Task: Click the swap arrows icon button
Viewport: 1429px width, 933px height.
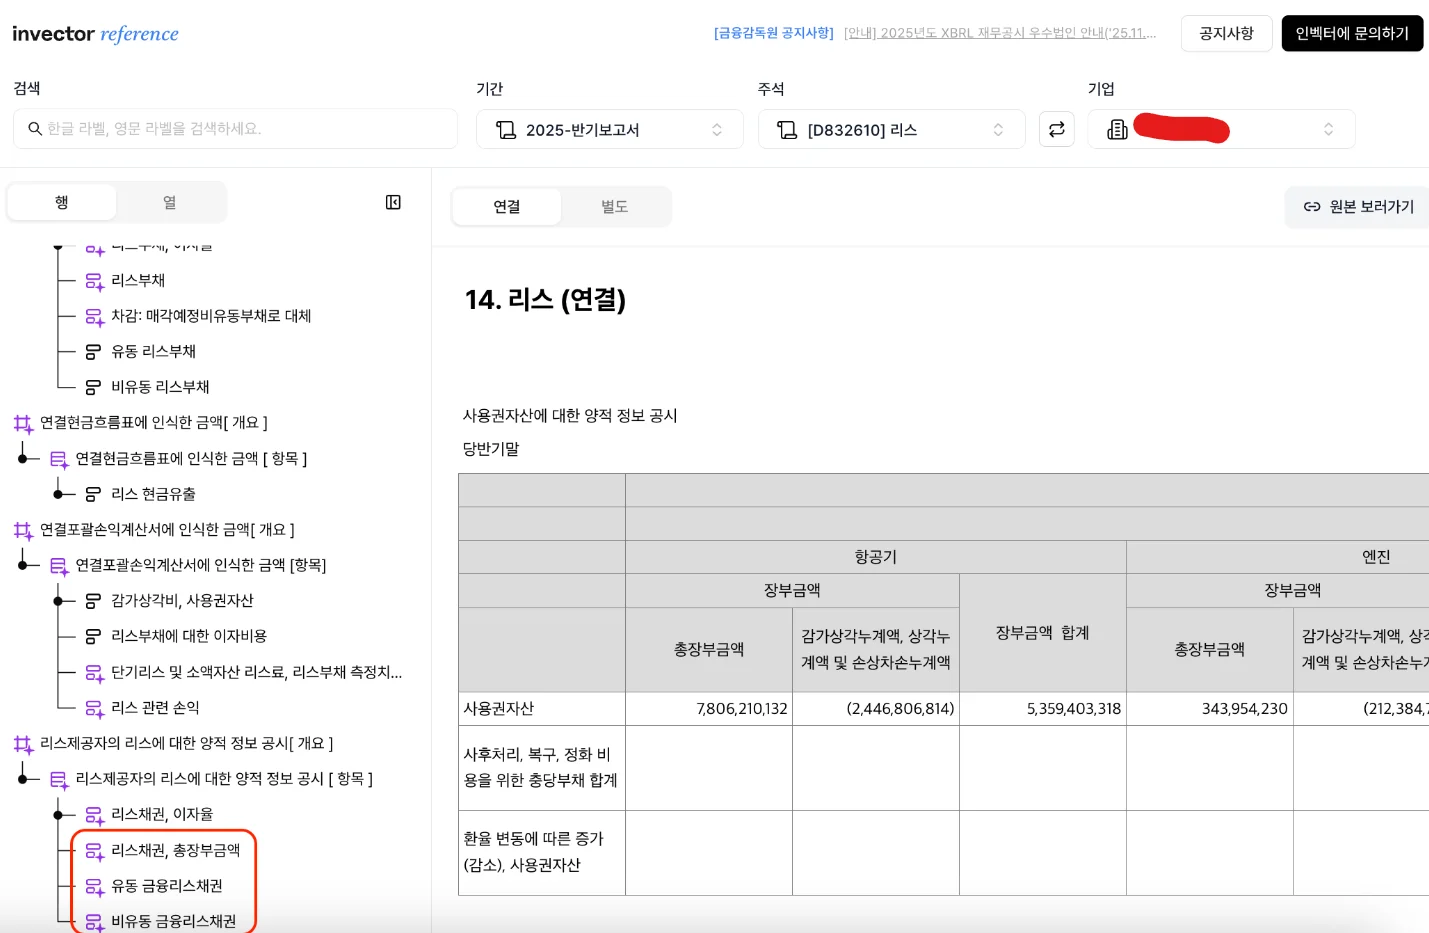Action: (x=1056, y=129)
